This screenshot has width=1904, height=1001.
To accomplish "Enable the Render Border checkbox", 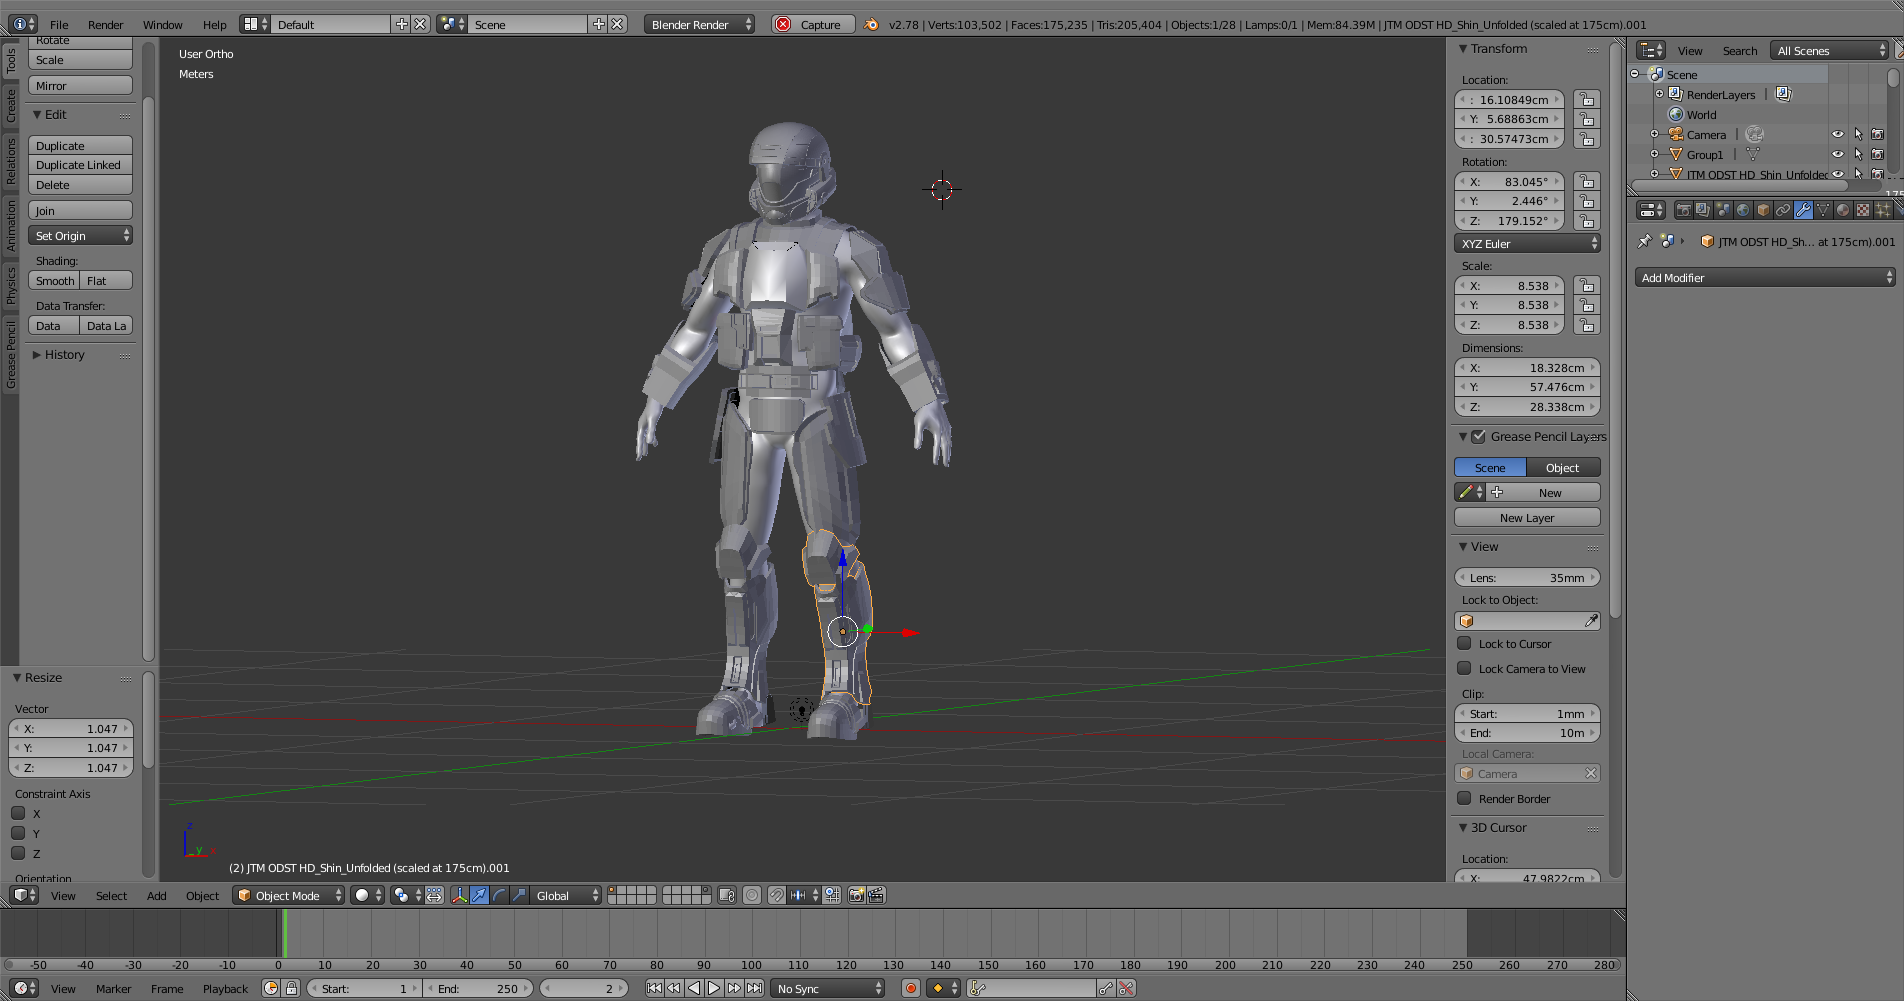I will [1464, 798].
